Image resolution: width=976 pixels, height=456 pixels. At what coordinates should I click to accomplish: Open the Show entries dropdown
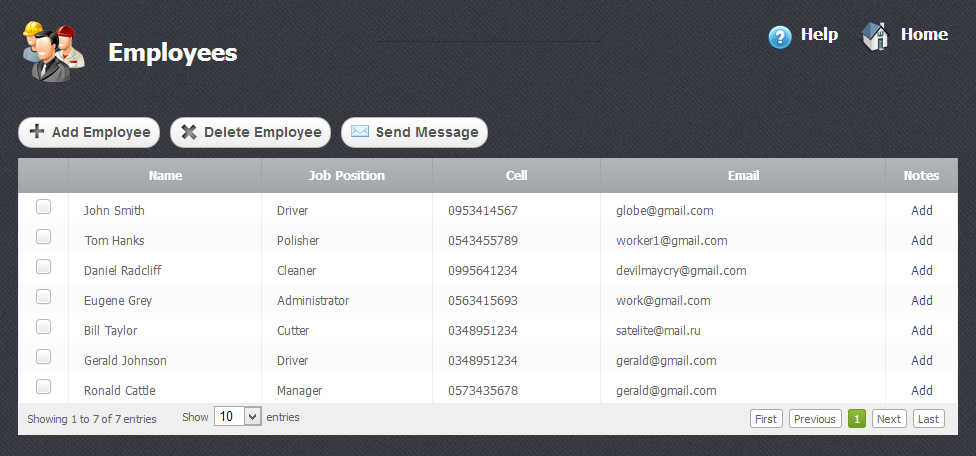238,417
